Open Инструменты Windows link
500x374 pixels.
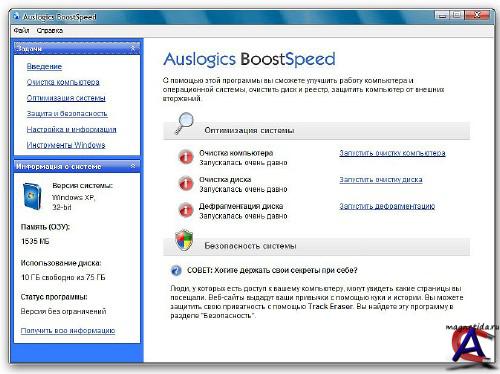tap(66, 145)
